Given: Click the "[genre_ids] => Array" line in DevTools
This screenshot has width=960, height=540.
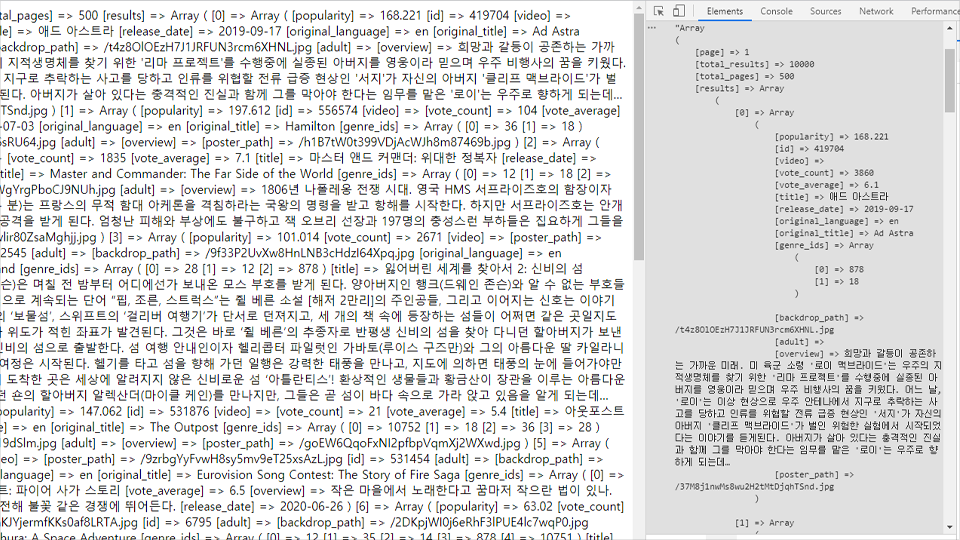Looking at the screenshot, I should [824, 245].
